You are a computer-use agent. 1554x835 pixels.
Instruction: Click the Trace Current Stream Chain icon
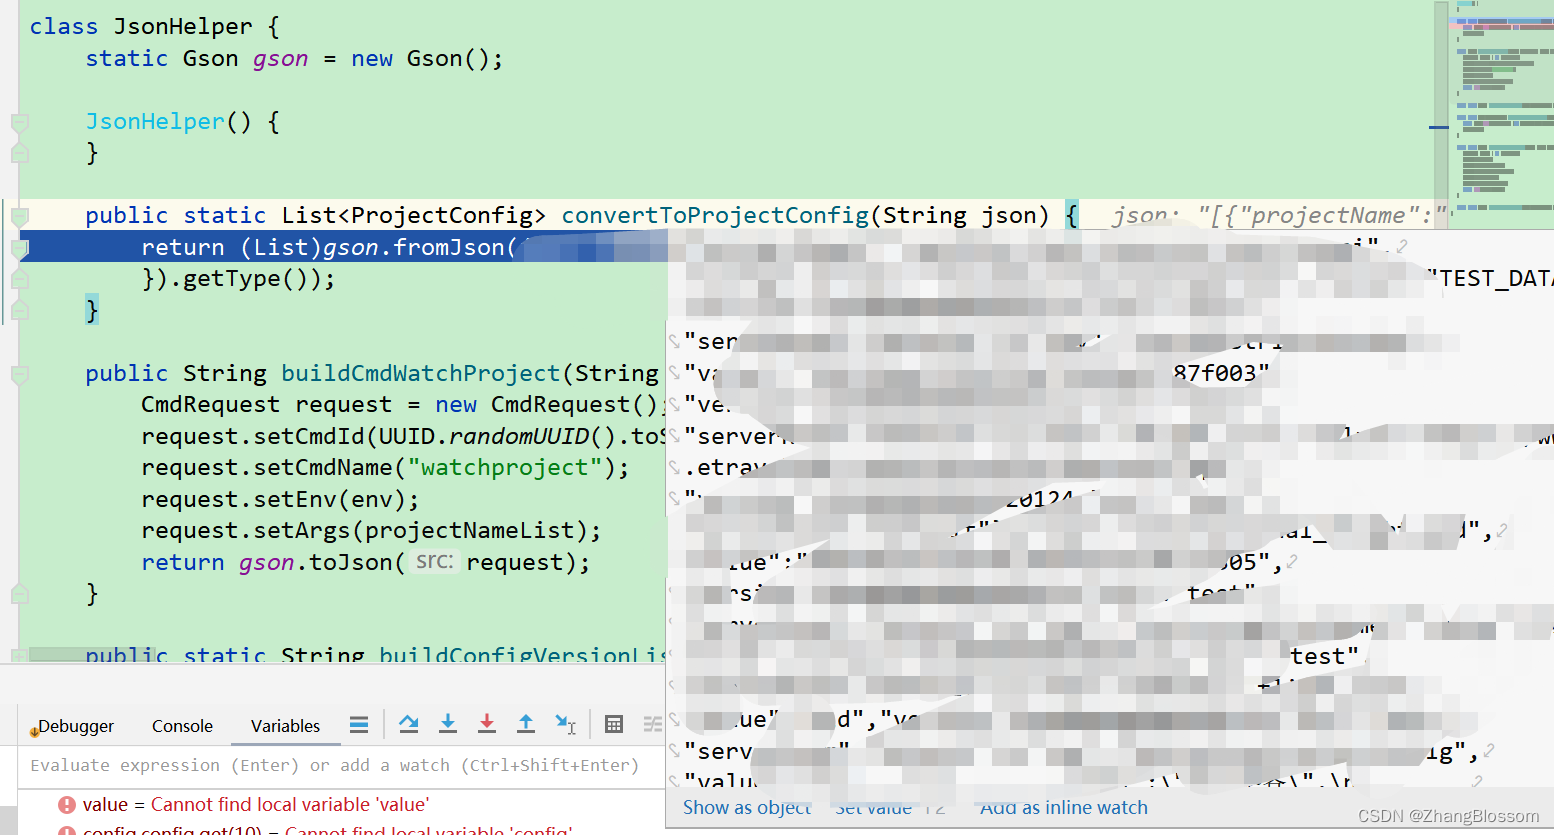click(653, 724)
